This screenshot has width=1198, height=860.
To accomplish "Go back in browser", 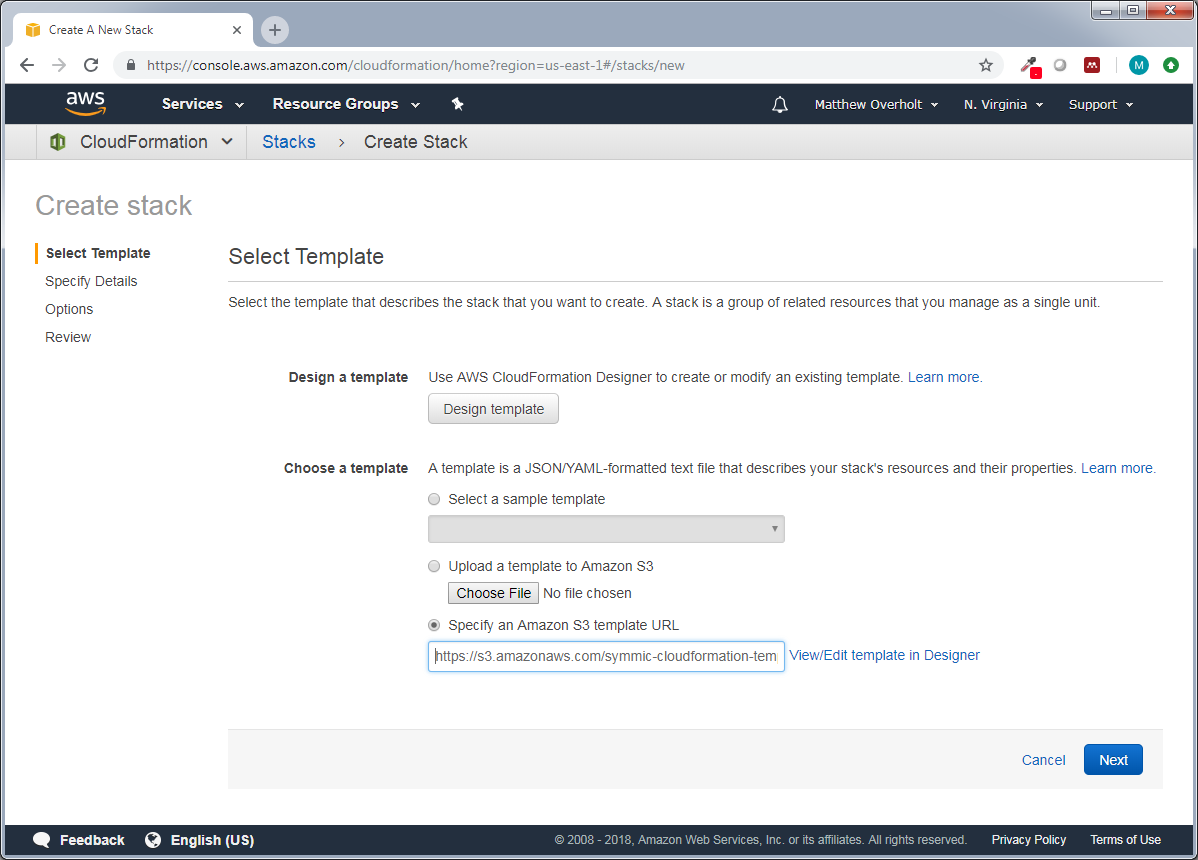I will tap(27, 65).
